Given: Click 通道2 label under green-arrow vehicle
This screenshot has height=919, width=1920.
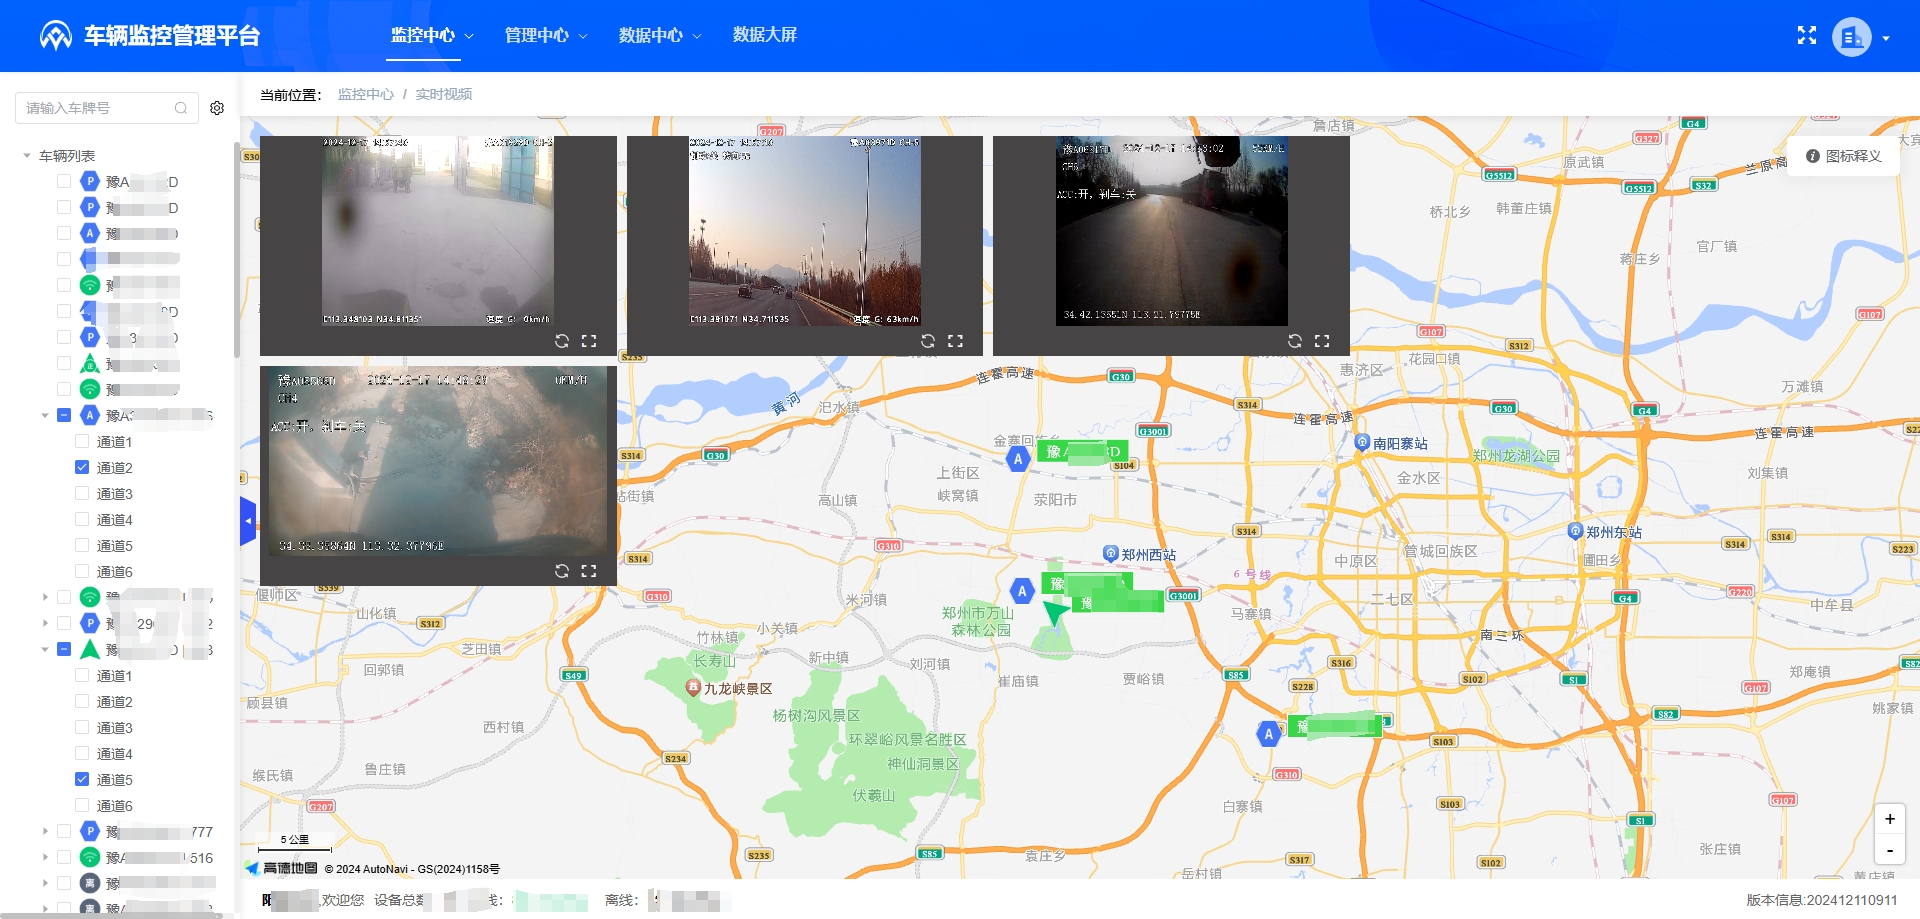Looking at the screenshot, I should point(114,701).
